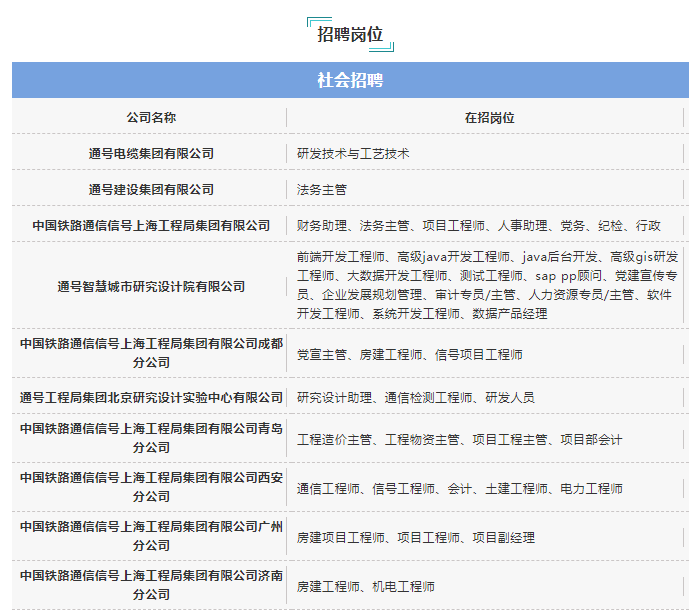
Task: Select the 青岛分公司 company name cell
Action: [x=151, y=438]
